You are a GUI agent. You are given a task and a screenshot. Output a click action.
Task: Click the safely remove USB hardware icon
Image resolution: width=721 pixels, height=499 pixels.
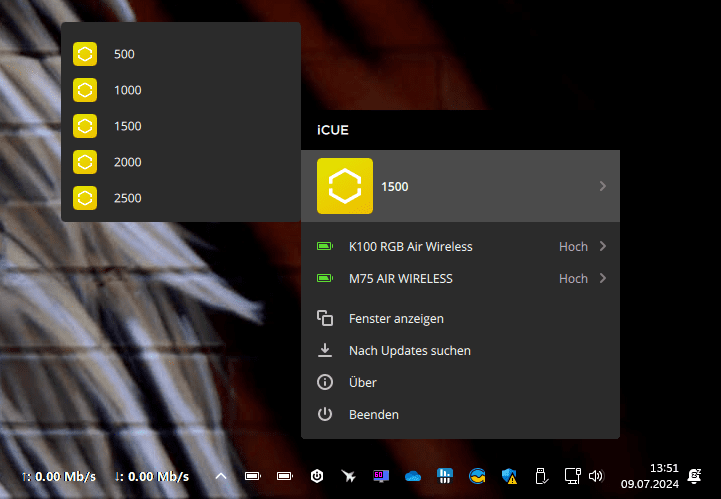(541, 476)
